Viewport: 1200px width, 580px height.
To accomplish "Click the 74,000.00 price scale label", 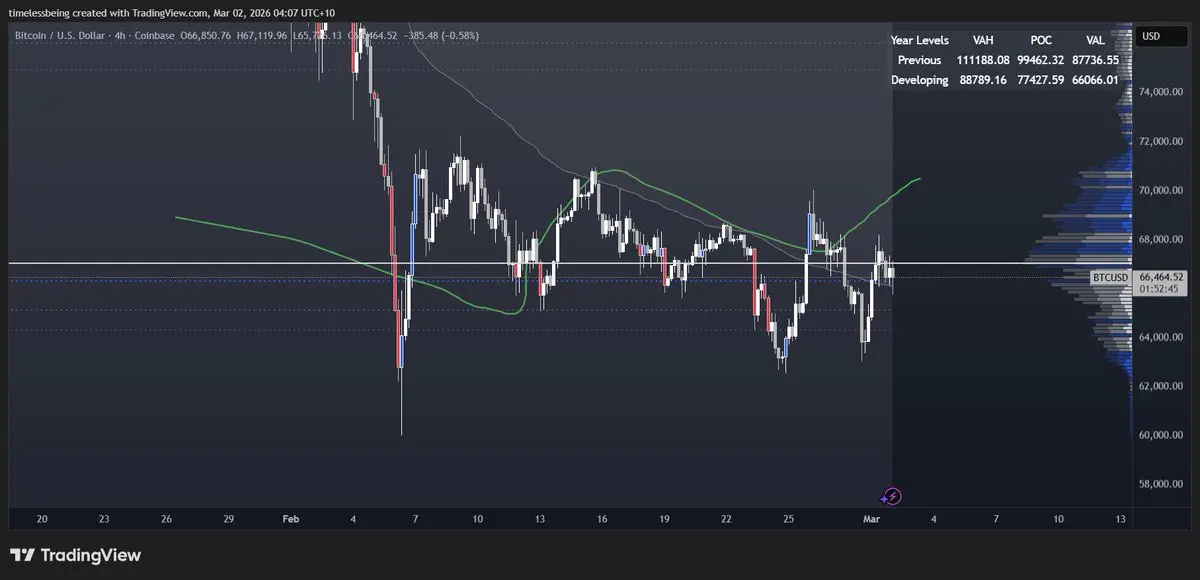I will (1161, 92).
